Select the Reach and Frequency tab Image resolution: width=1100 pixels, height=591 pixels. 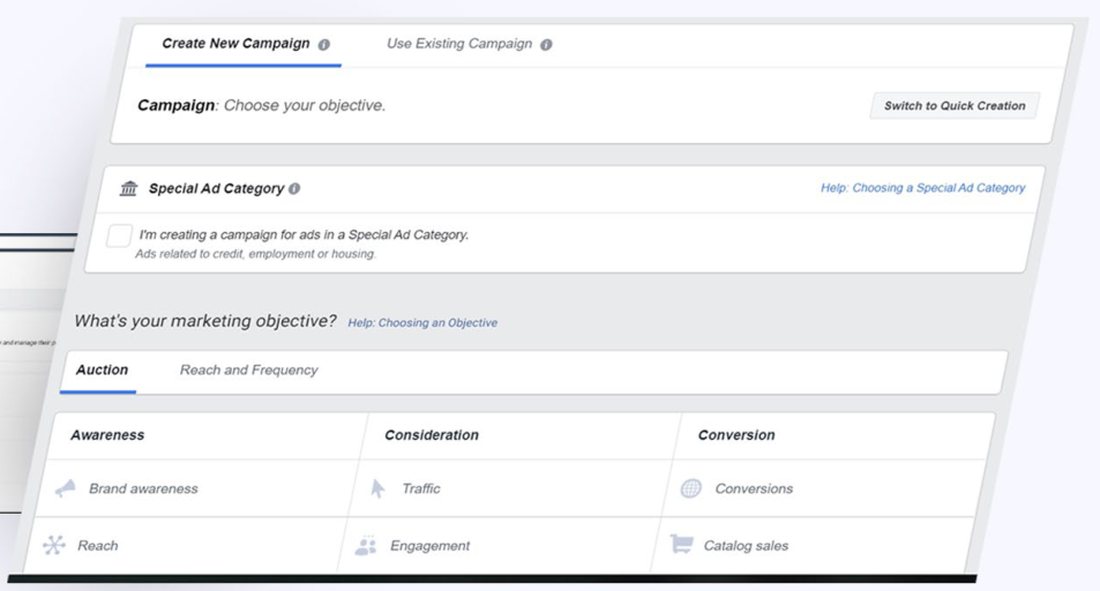[x=248, y=371]
